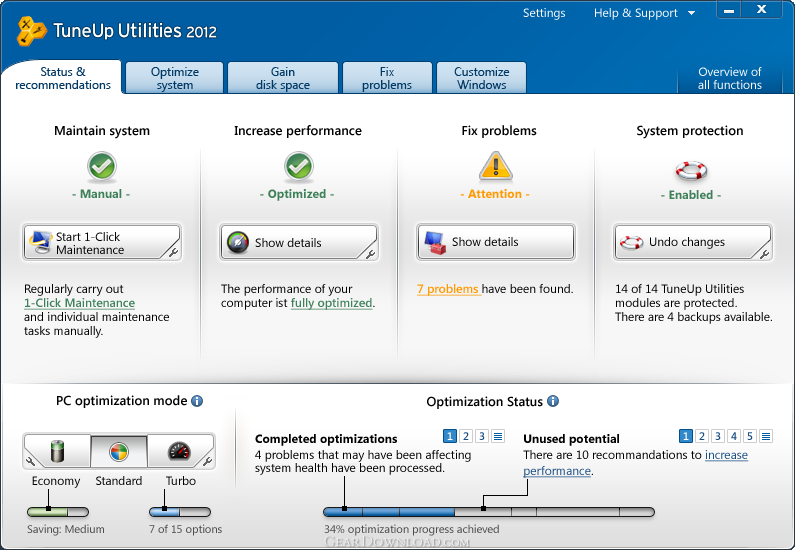Click the PC optimization mode info icon
Viewport: 795px width, 550px height.
click(197, 401)
